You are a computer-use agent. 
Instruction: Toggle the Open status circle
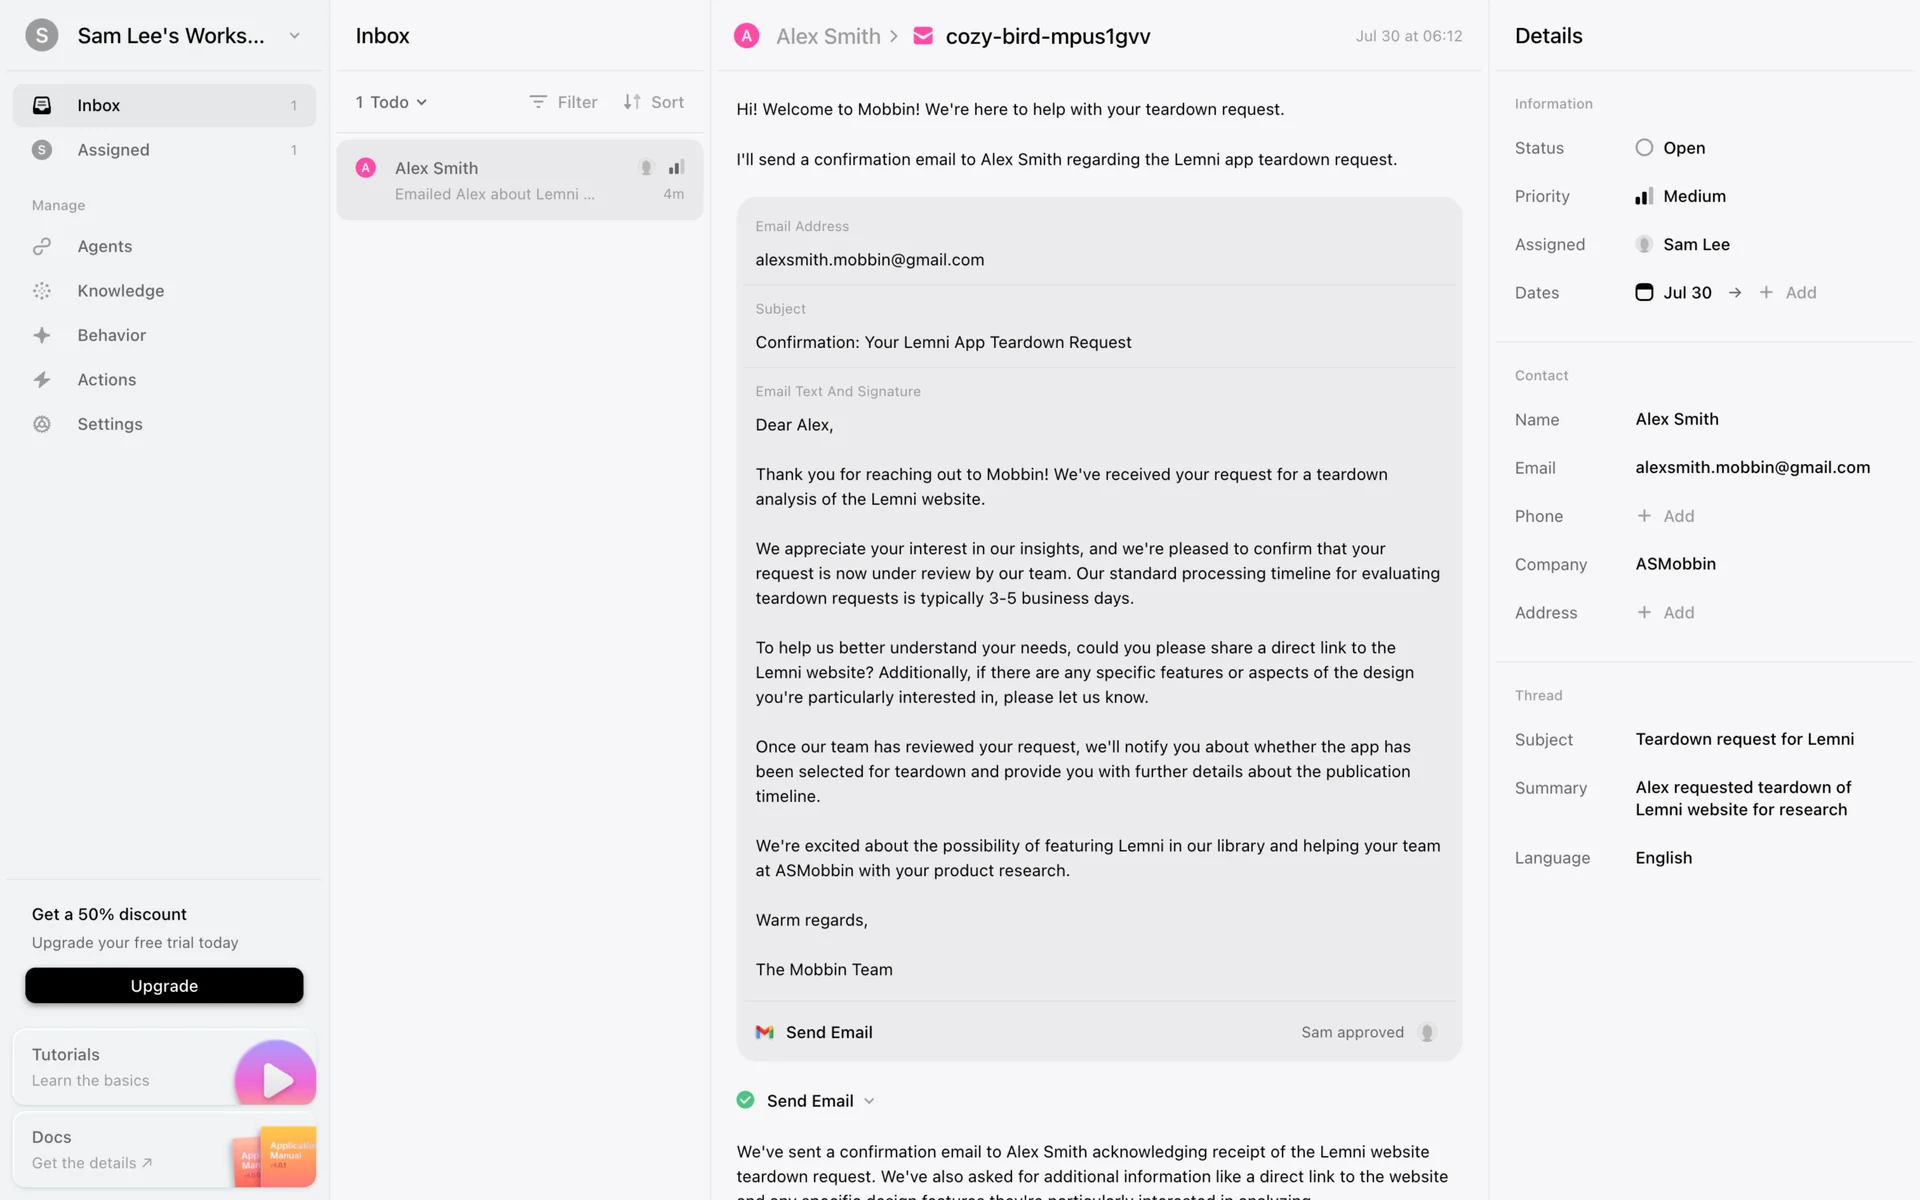[1644, 148]
